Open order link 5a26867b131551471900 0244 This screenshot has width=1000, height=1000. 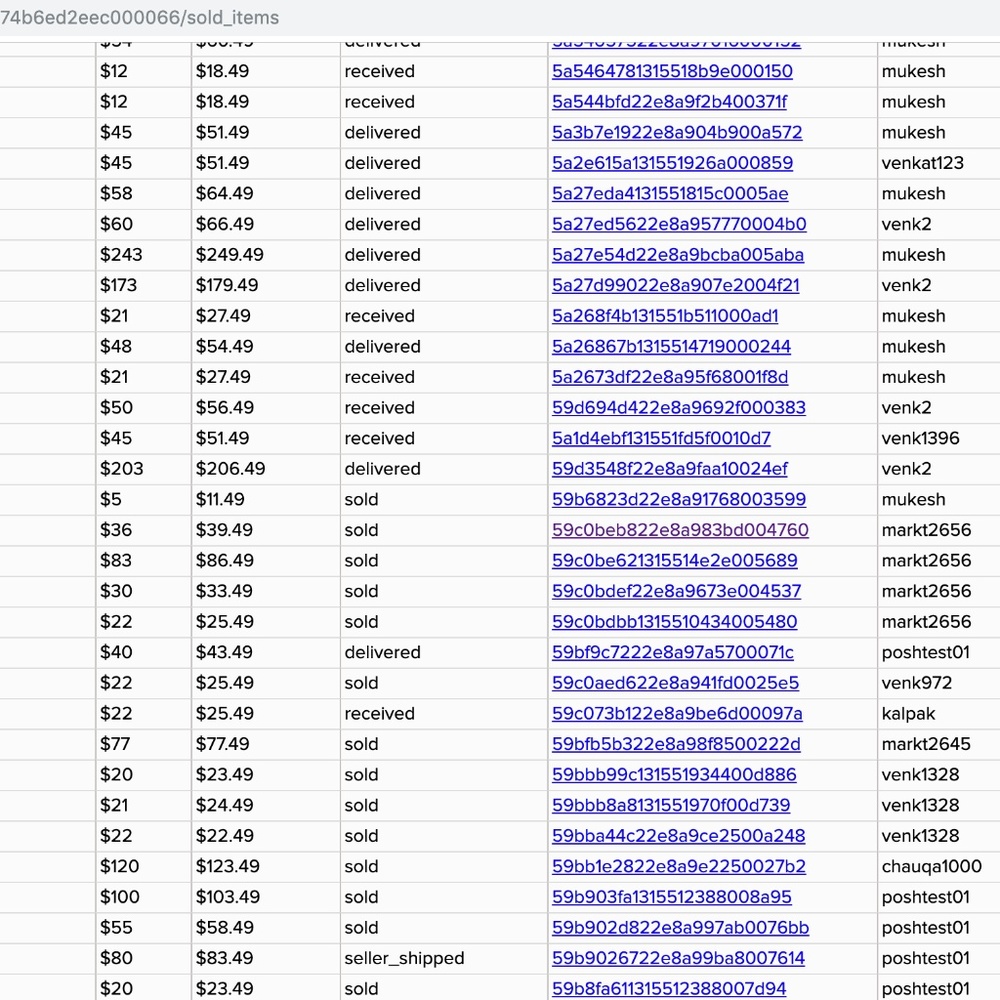(672, 347)
